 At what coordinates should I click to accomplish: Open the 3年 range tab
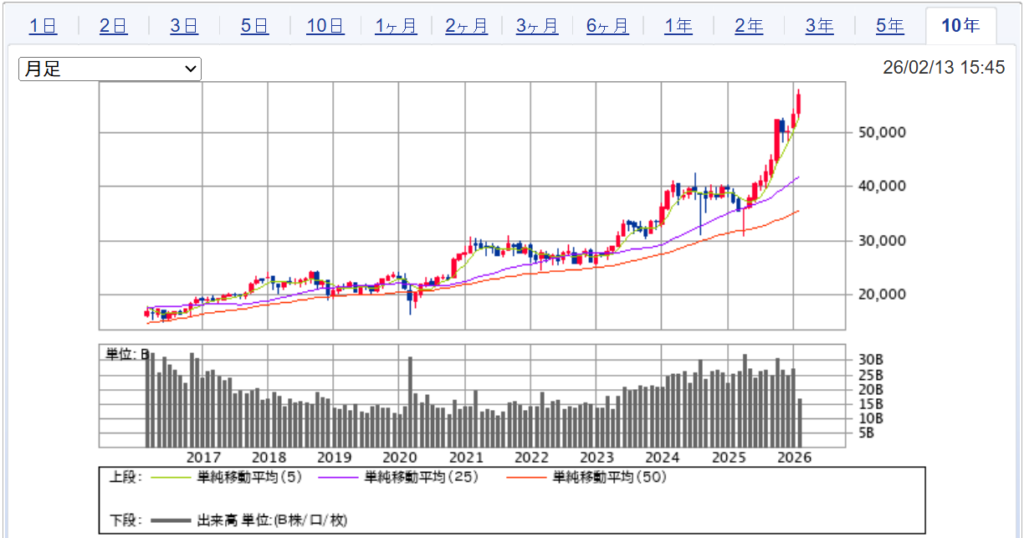(x=819, y=26)
